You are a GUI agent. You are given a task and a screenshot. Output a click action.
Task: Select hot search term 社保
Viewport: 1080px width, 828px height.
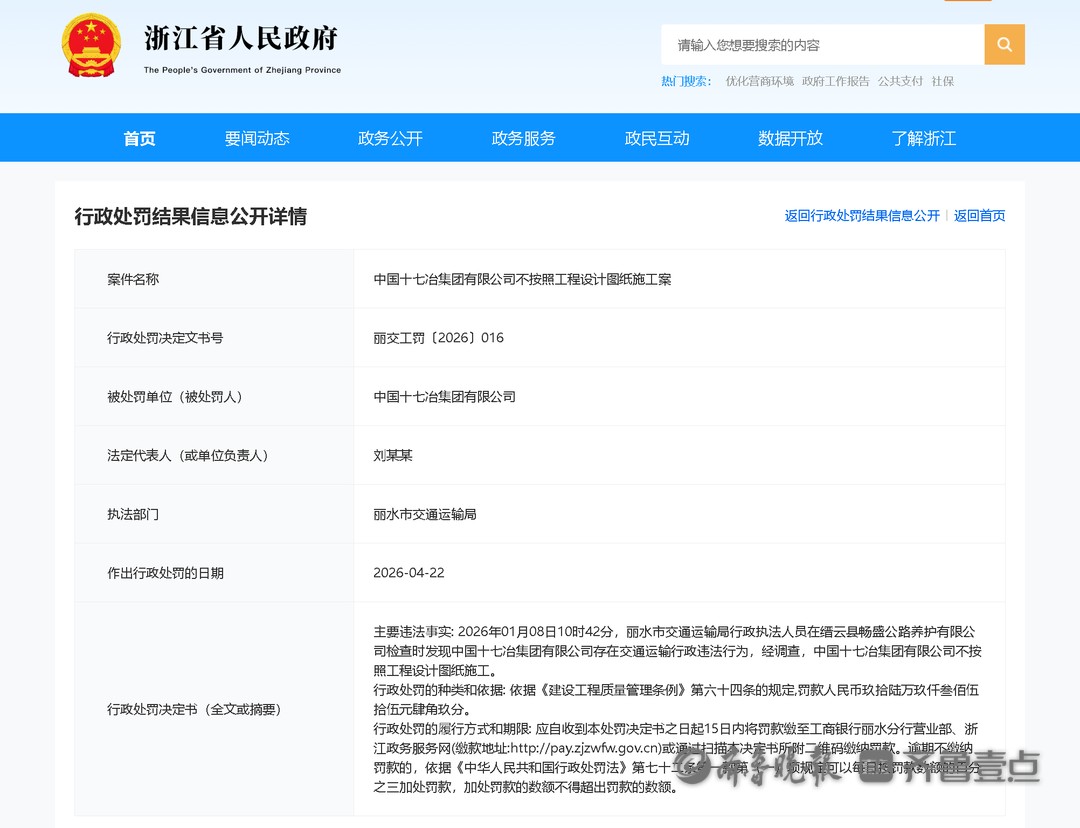[x=942, y=81]
